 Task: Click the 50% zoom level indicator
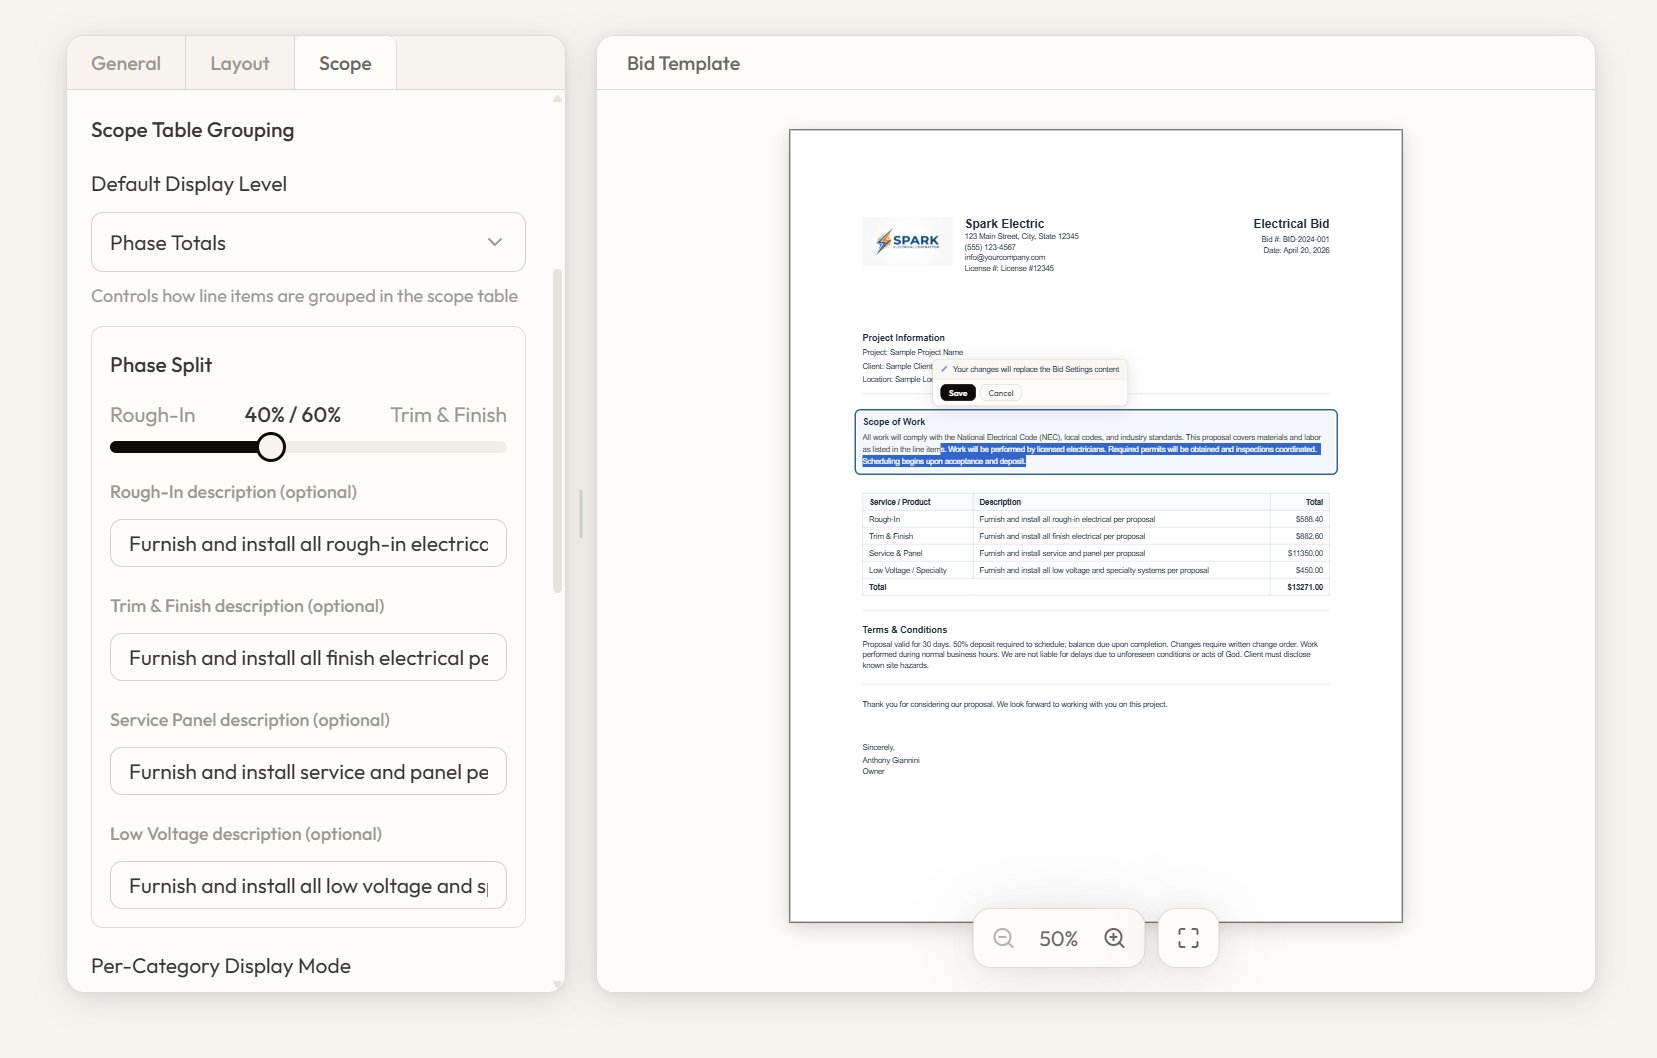pos(1058,938)
